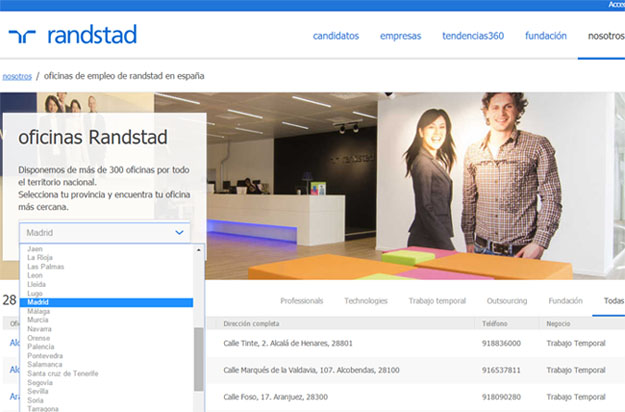The width and height of the screenshot is (625, 412).
Task: Select Santa cruz de Tenerife option
Action: [63, 373]
